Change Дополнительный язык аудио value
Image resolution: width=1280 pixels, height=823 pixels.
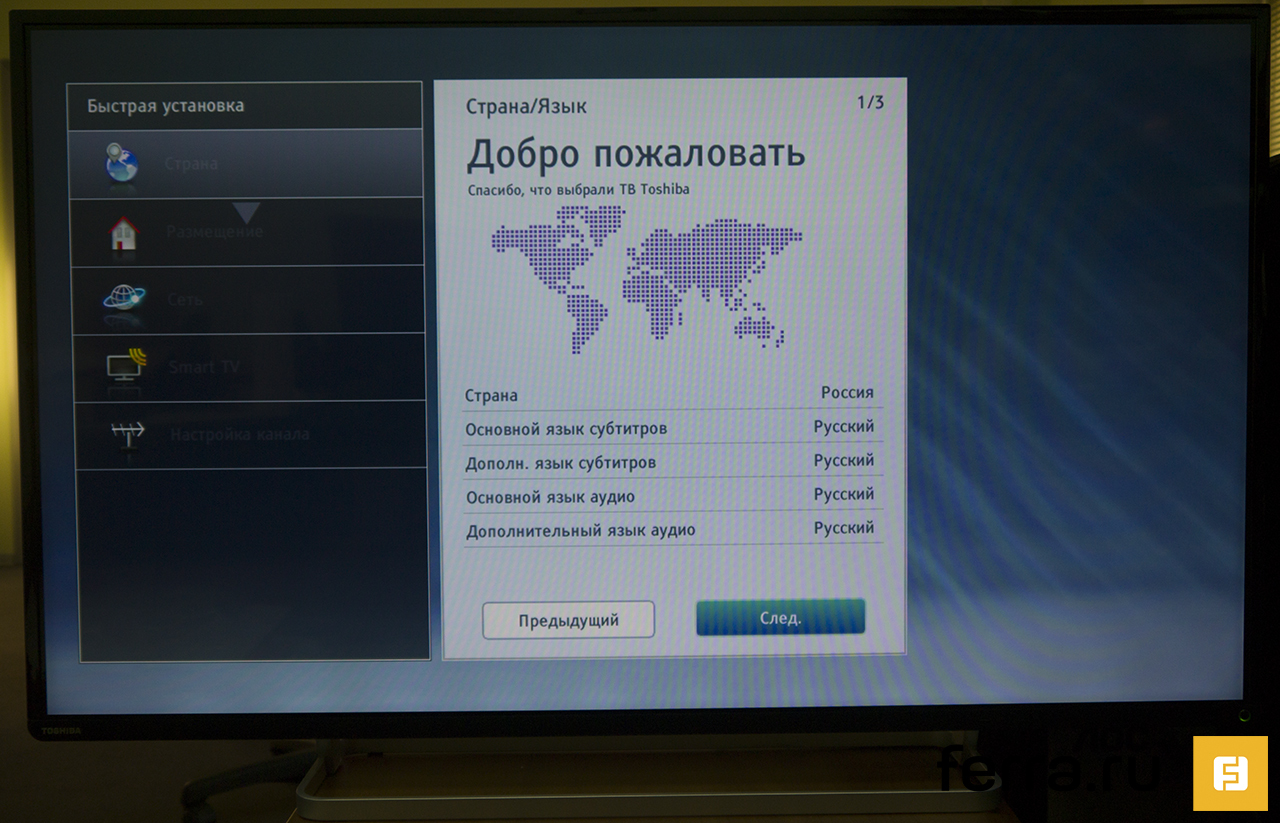coord(844,528)
